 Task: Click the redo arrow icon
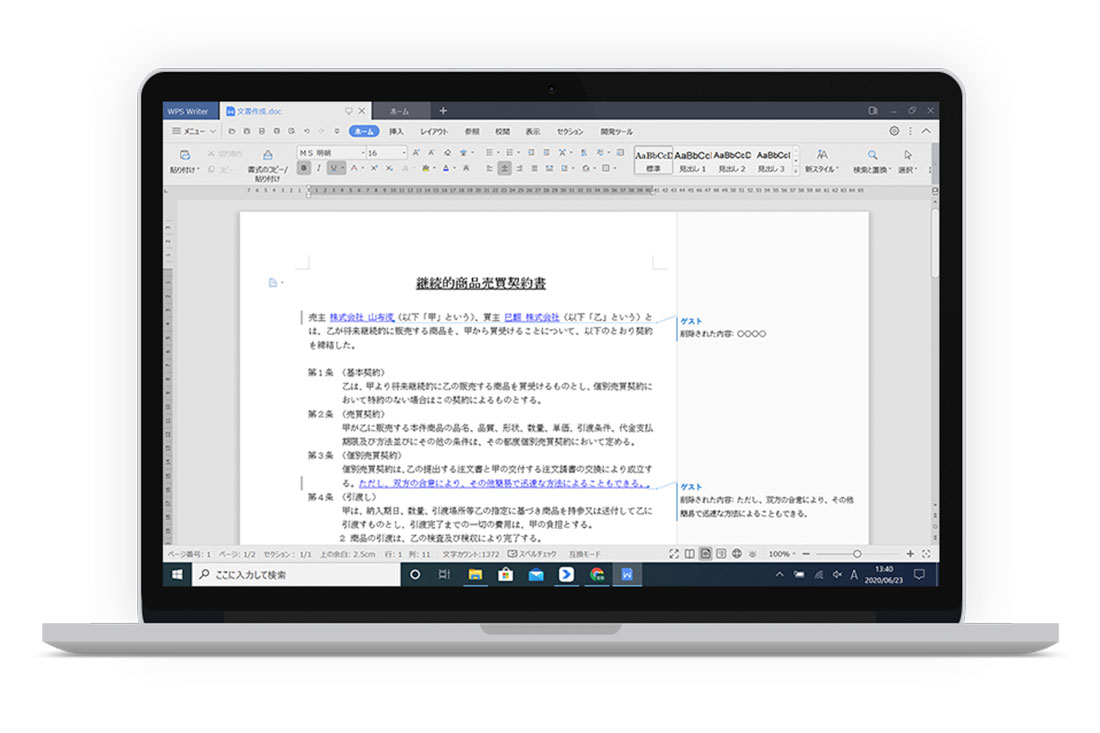321,131
